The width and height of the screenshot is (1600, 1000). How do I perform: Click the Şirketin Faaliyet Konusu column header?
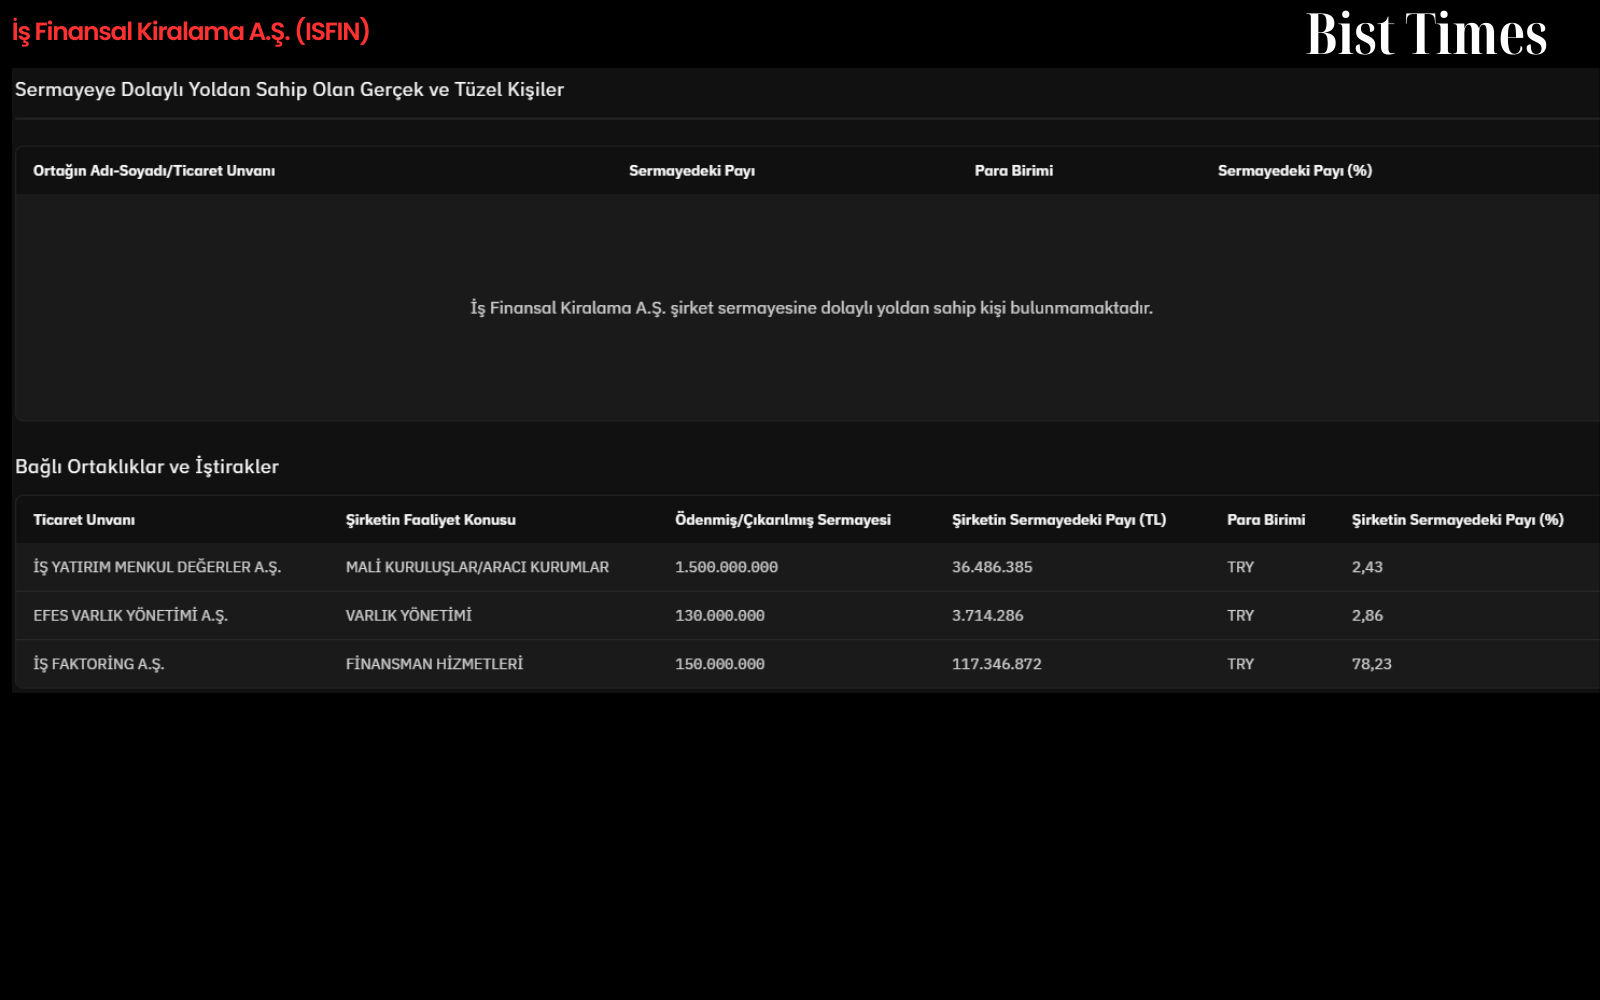click(431, 520)
